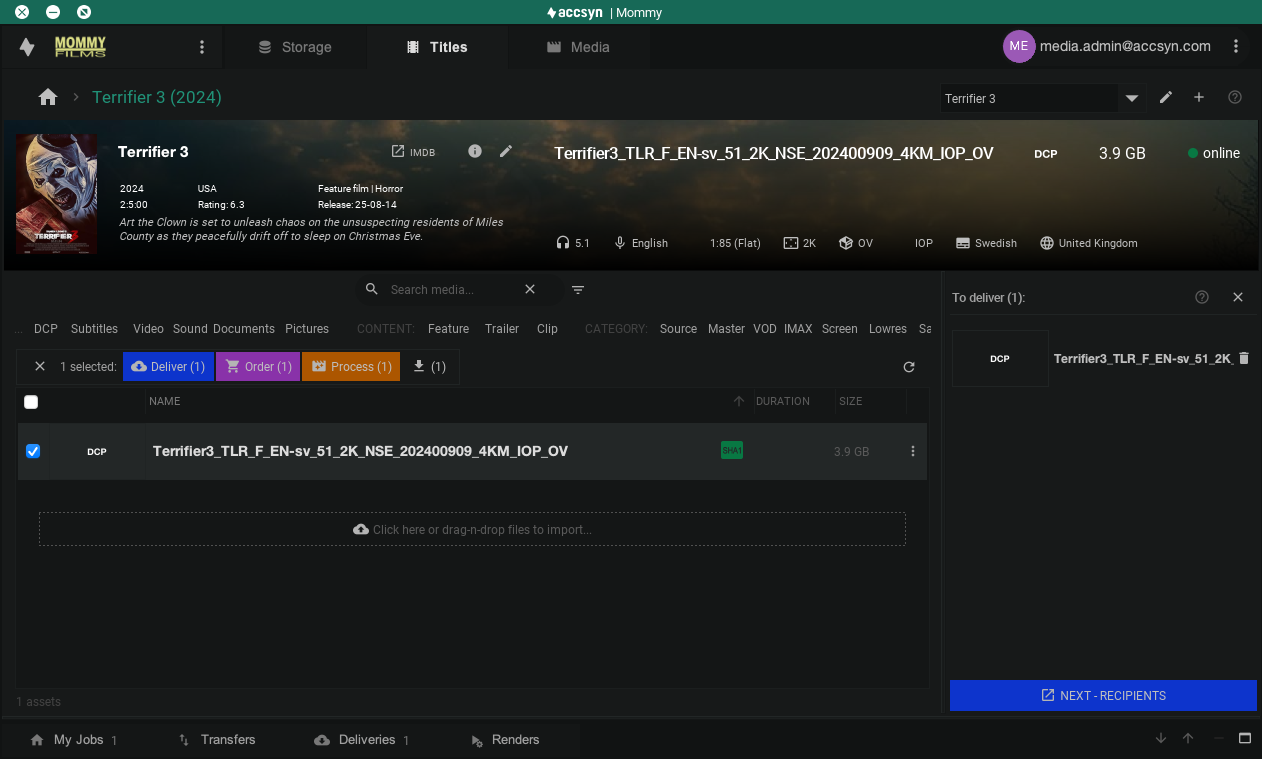The image size is (1262, 759).
Task: Click the Search media input field
Action: point(450,289)
